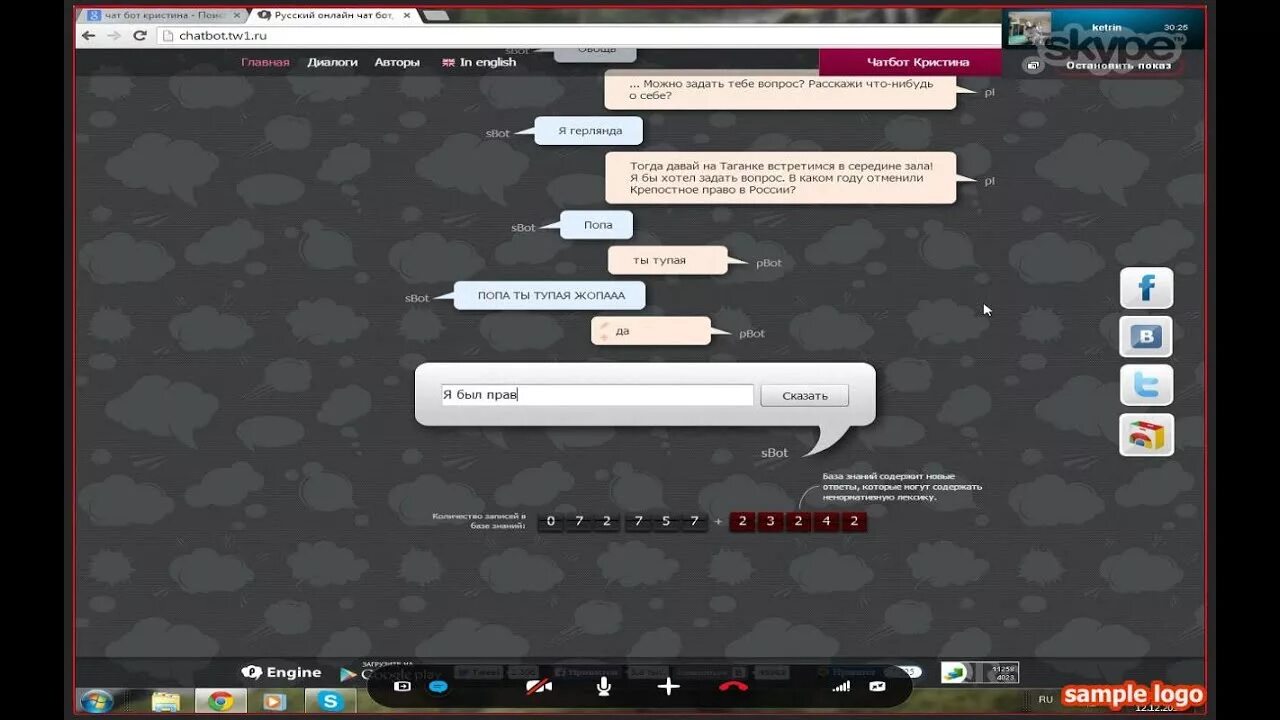Open the VKontakte share icon
1280x720 pixels.
tap(1146, 337)
